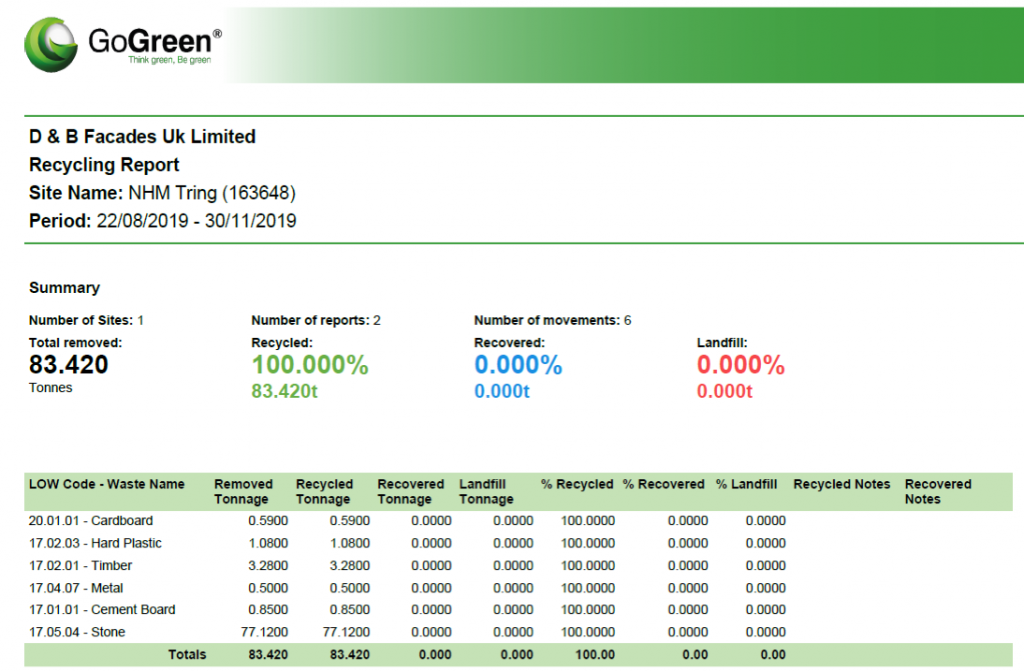This screenshot has width=1024, height=672.
Task: Click Metal removed tonnage 0.5000
Action: [x=268, y=588]
